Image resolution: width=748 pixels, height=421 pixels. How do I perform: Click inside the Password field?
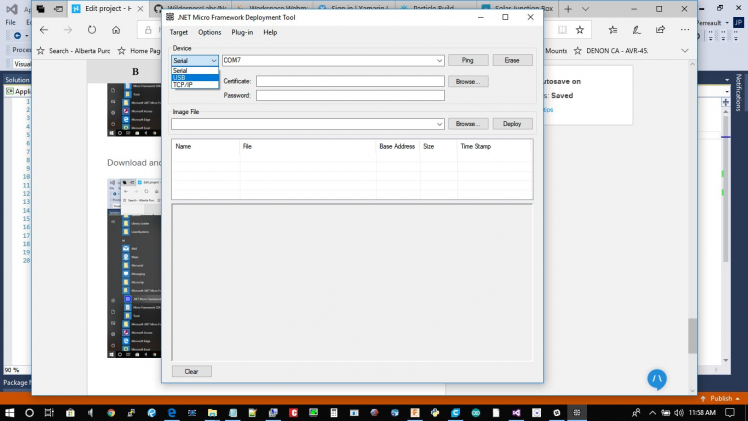350,95
